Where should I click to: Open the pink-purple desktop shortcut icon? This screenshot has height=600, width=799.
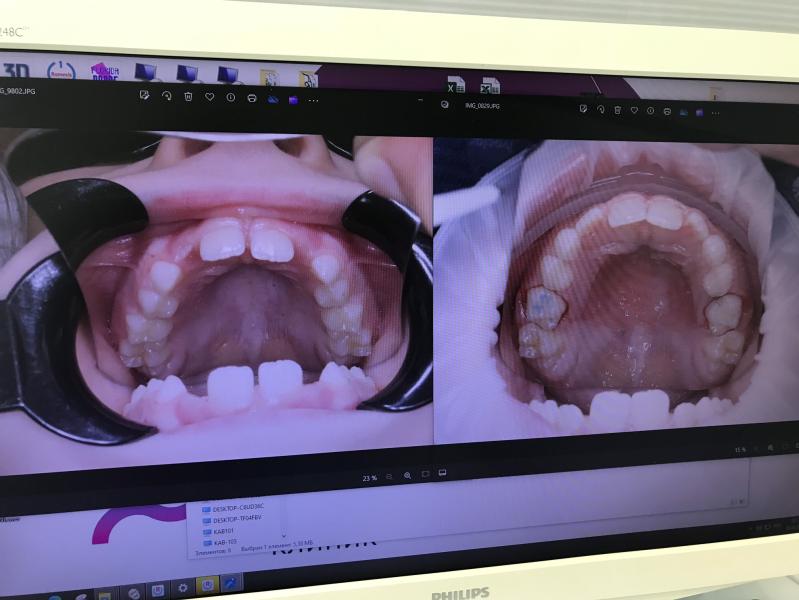click(x=104, y=72)
